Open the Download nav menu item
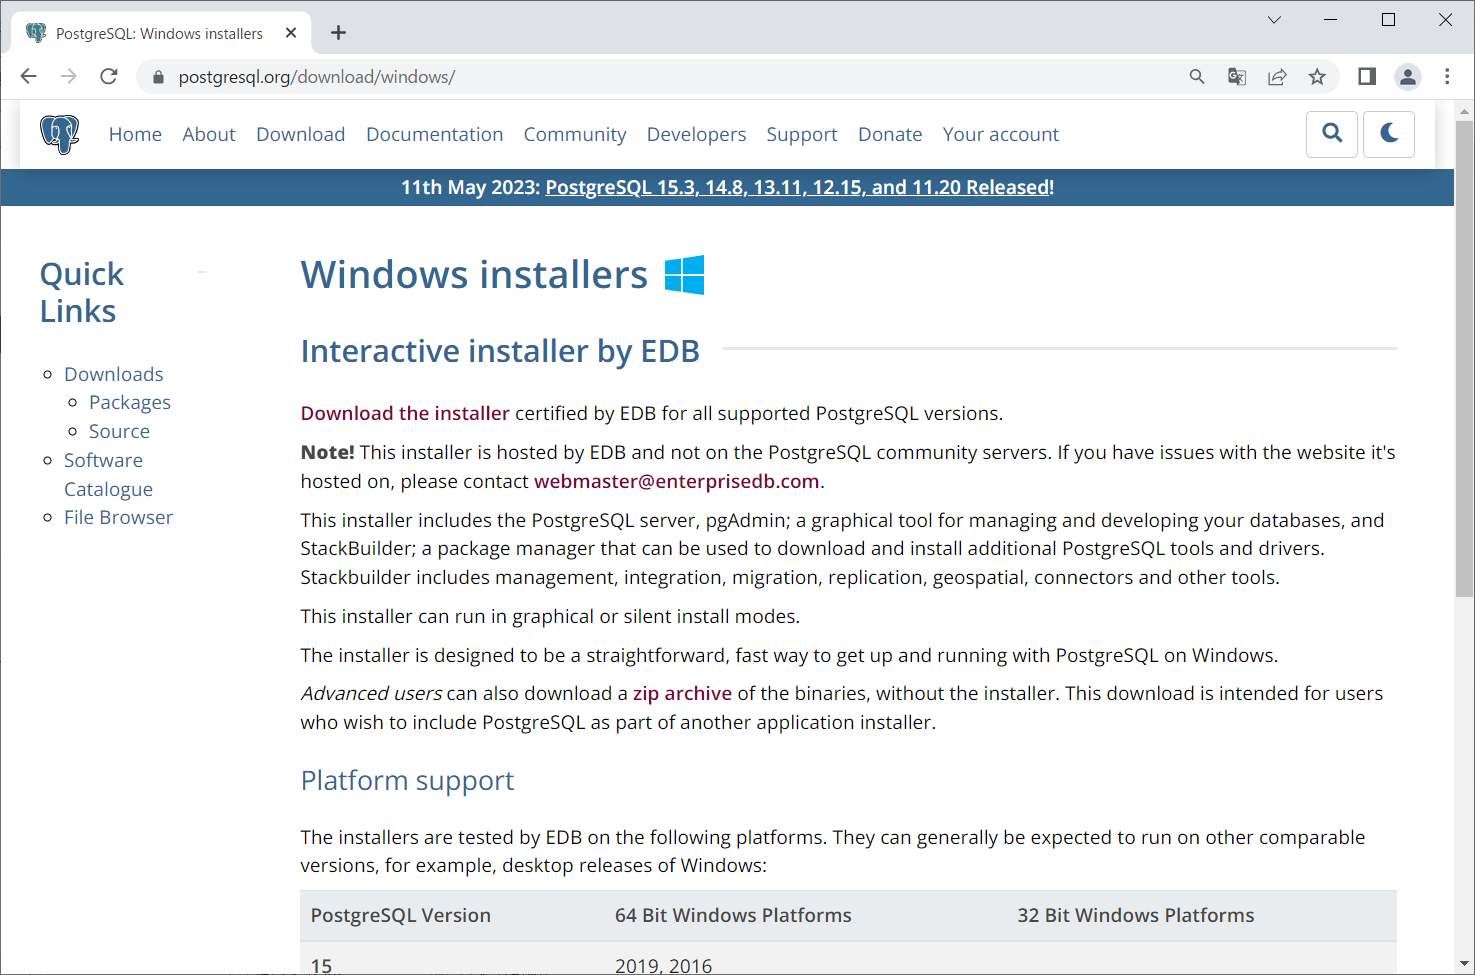The image size is (1475, 975). pos(300,134)
